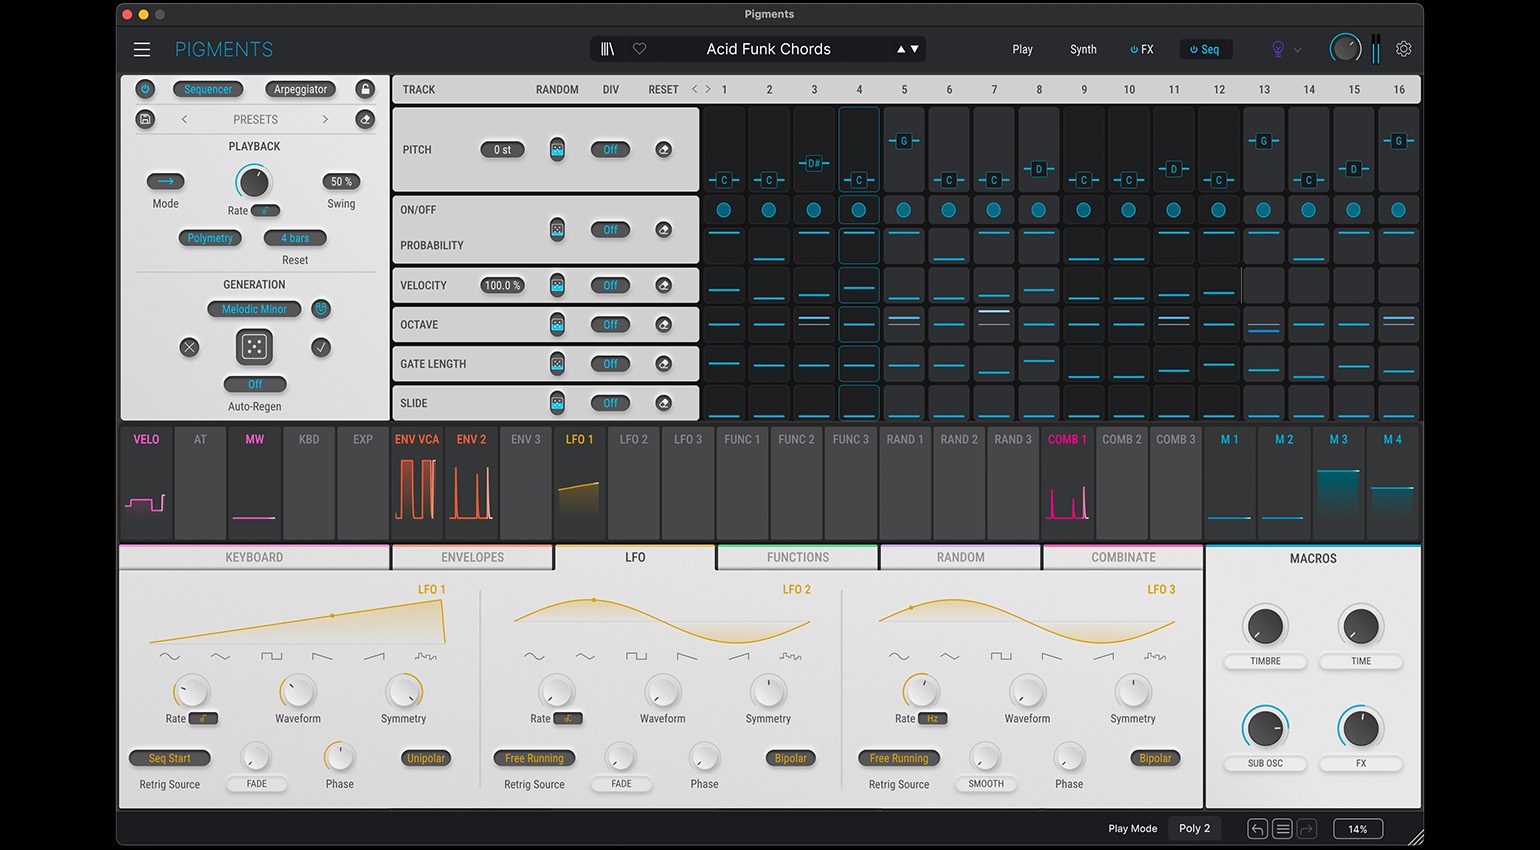Open the Melodic Minor scale dropdown
Screen dimensions: 1540x850
pos(253,309)
